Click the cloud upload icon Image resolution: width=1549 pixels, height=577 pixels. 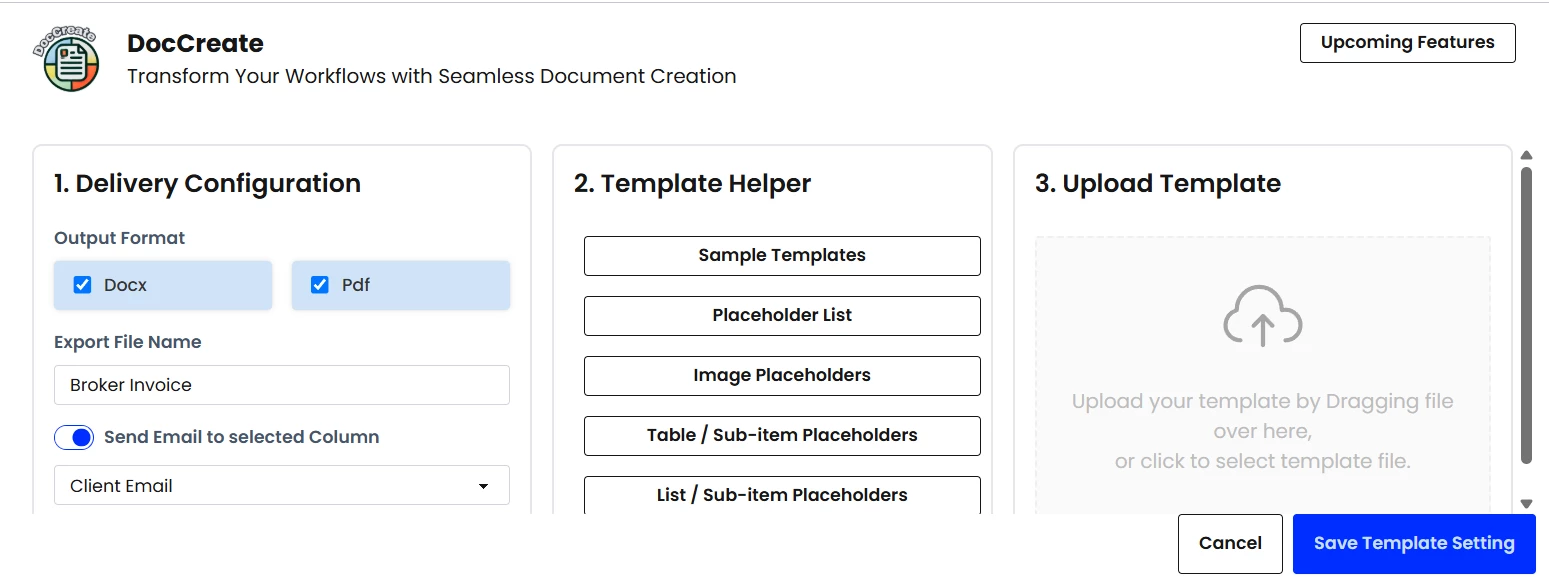coord(1263,316)
